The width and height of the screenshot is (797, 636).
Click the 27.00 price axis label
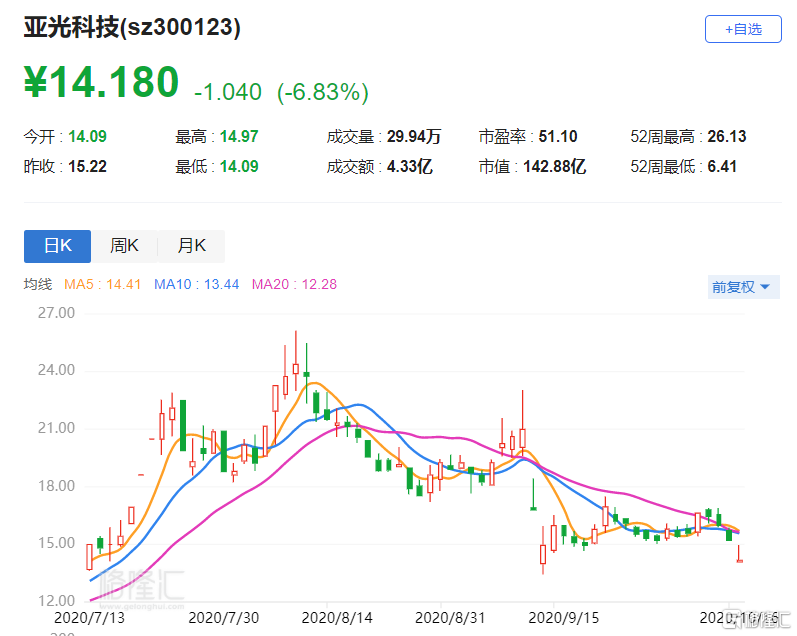pyautogui.click(x=56, y=313)
